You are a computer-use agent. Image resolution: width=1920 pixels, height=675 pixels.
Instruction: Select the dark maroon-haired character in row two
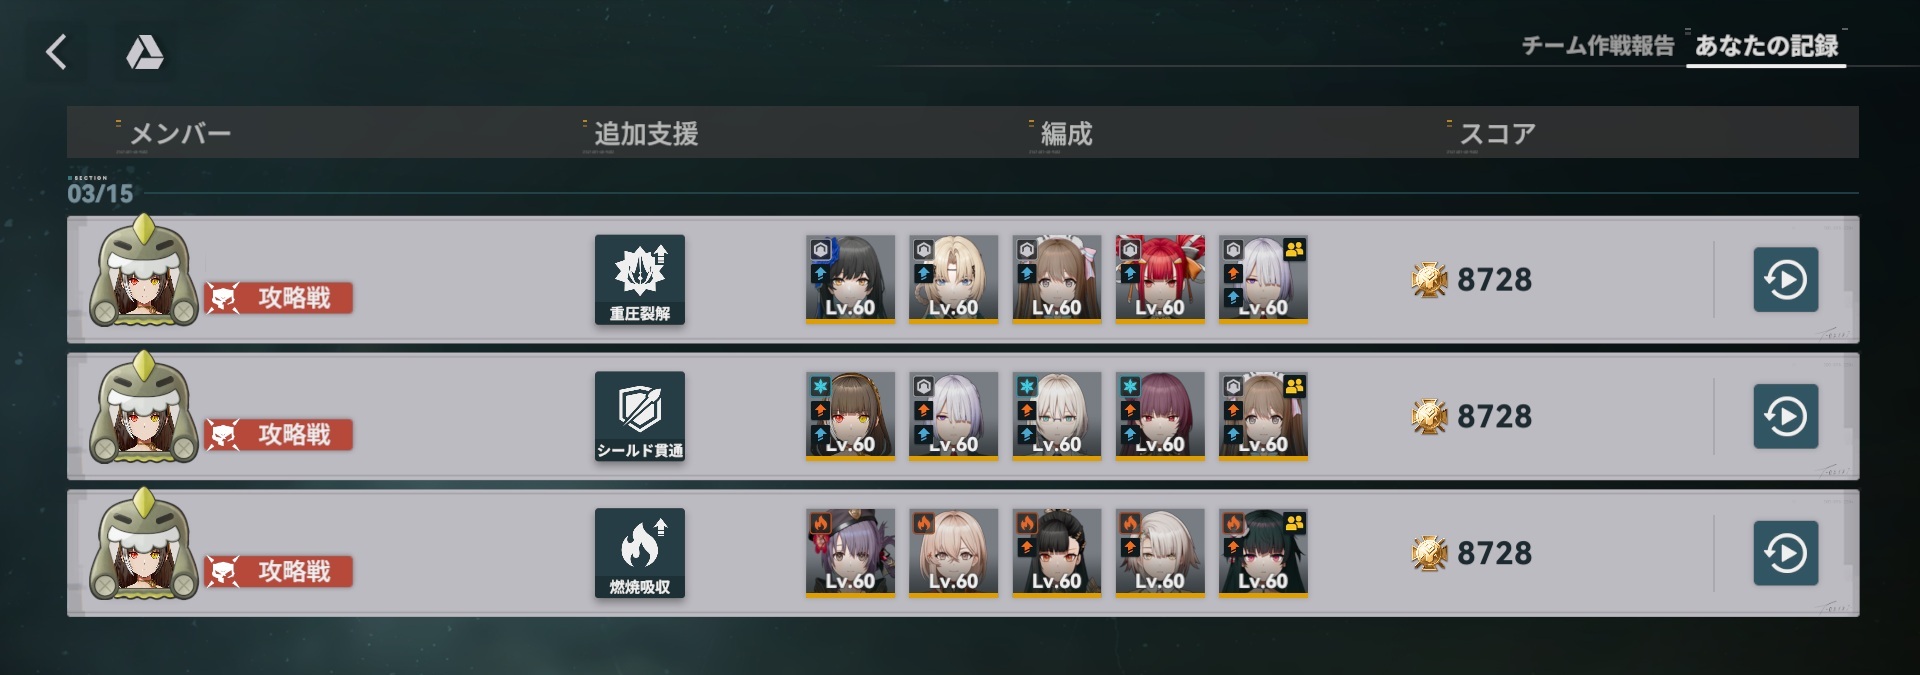(1160, 416)
